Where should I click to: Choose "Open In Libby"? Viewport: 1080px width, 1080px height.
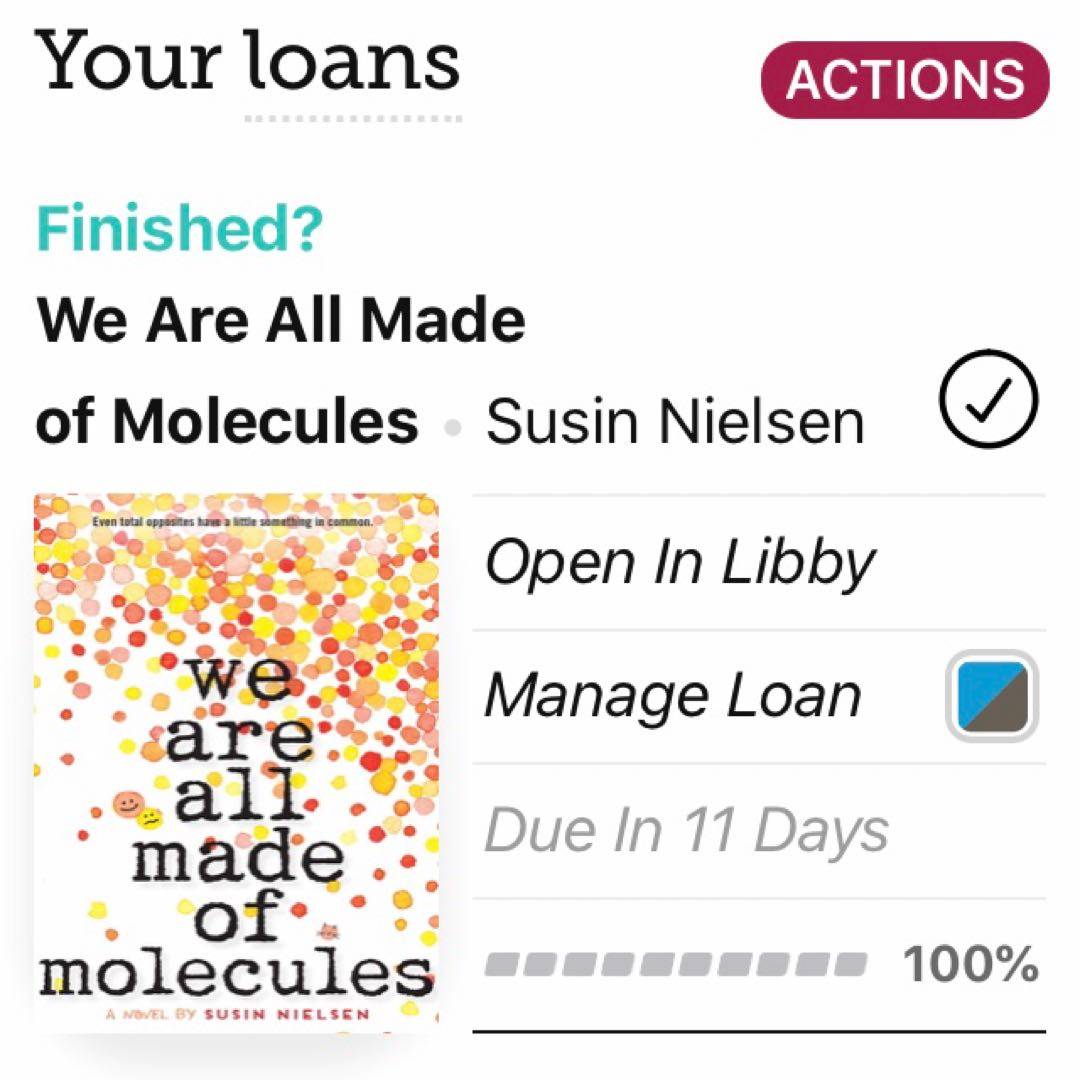click(679, 564)
